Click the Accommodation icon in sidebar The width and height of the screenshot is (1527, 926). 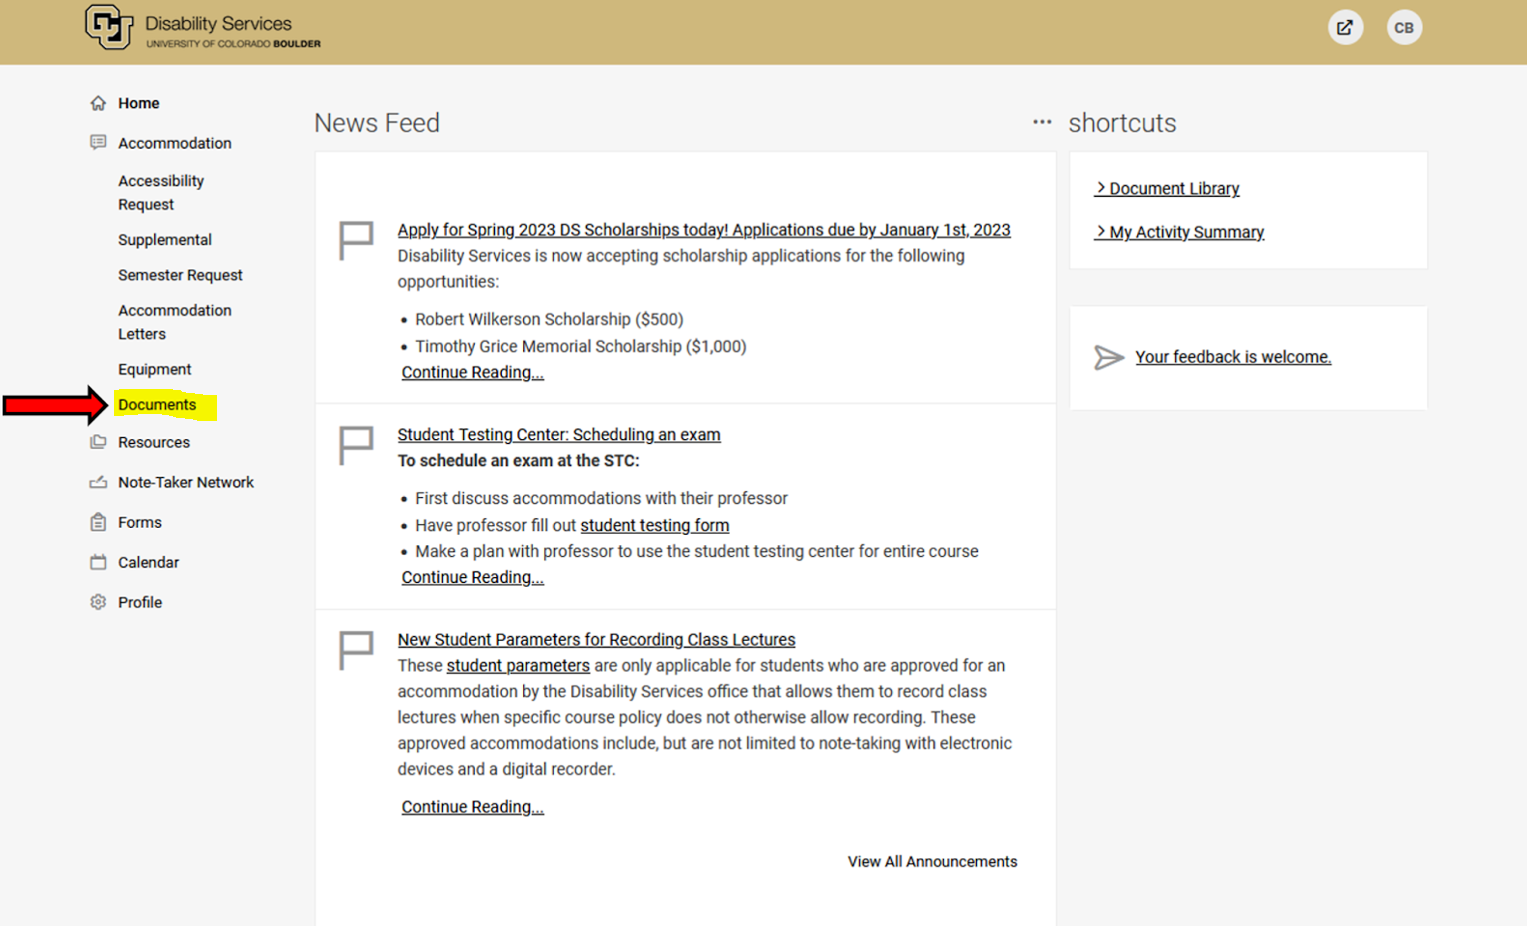(x=98, y=143)
